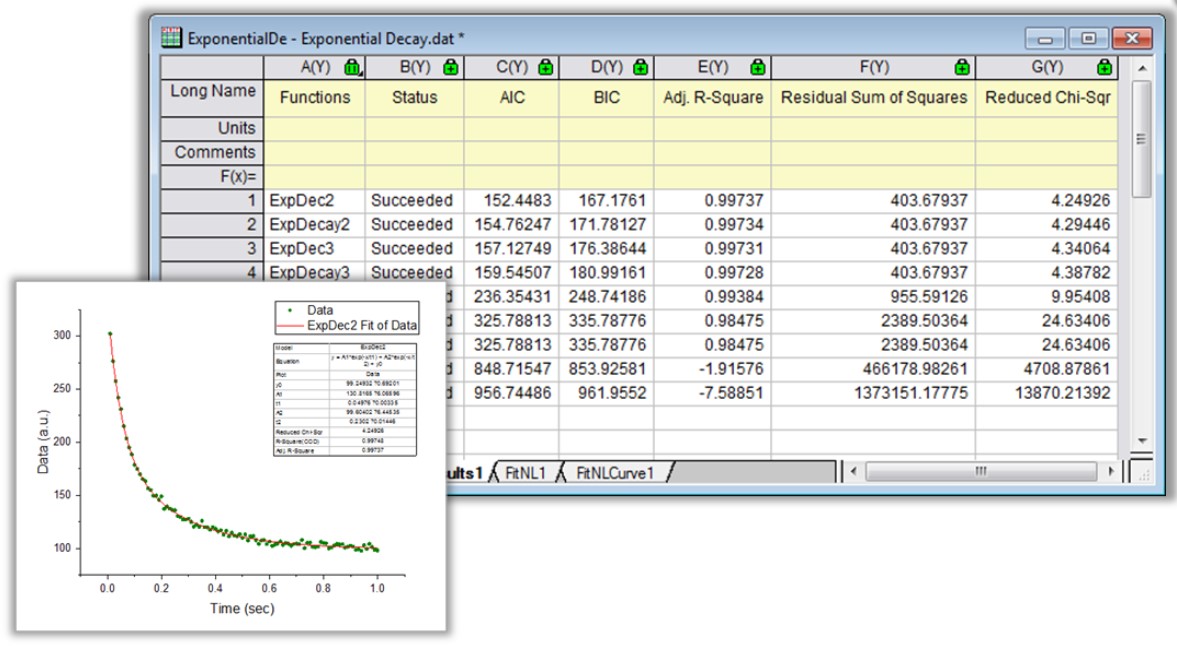Viewport: 1177px width, 647px height.
Task: Click the worksheet icon in the title bar
Action: (171, 37)
